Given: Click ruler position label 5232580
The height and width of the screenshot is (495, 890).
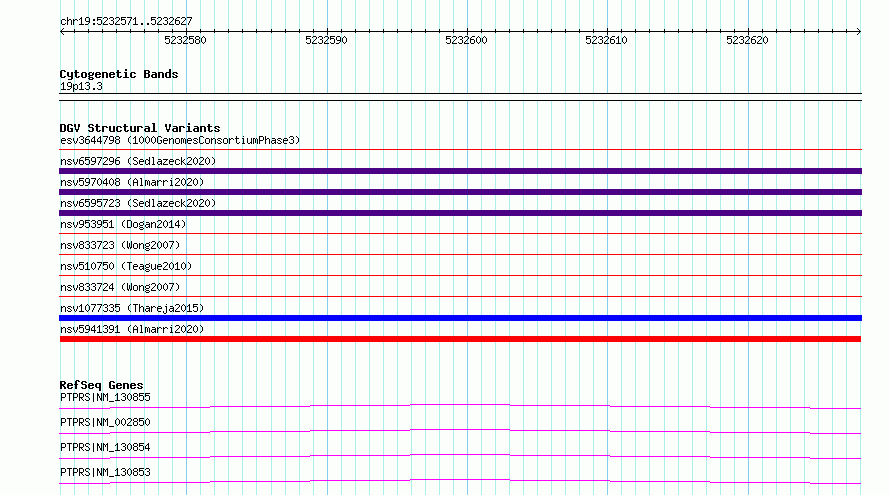Looking at the screenshot, I should tap(185, 40).
